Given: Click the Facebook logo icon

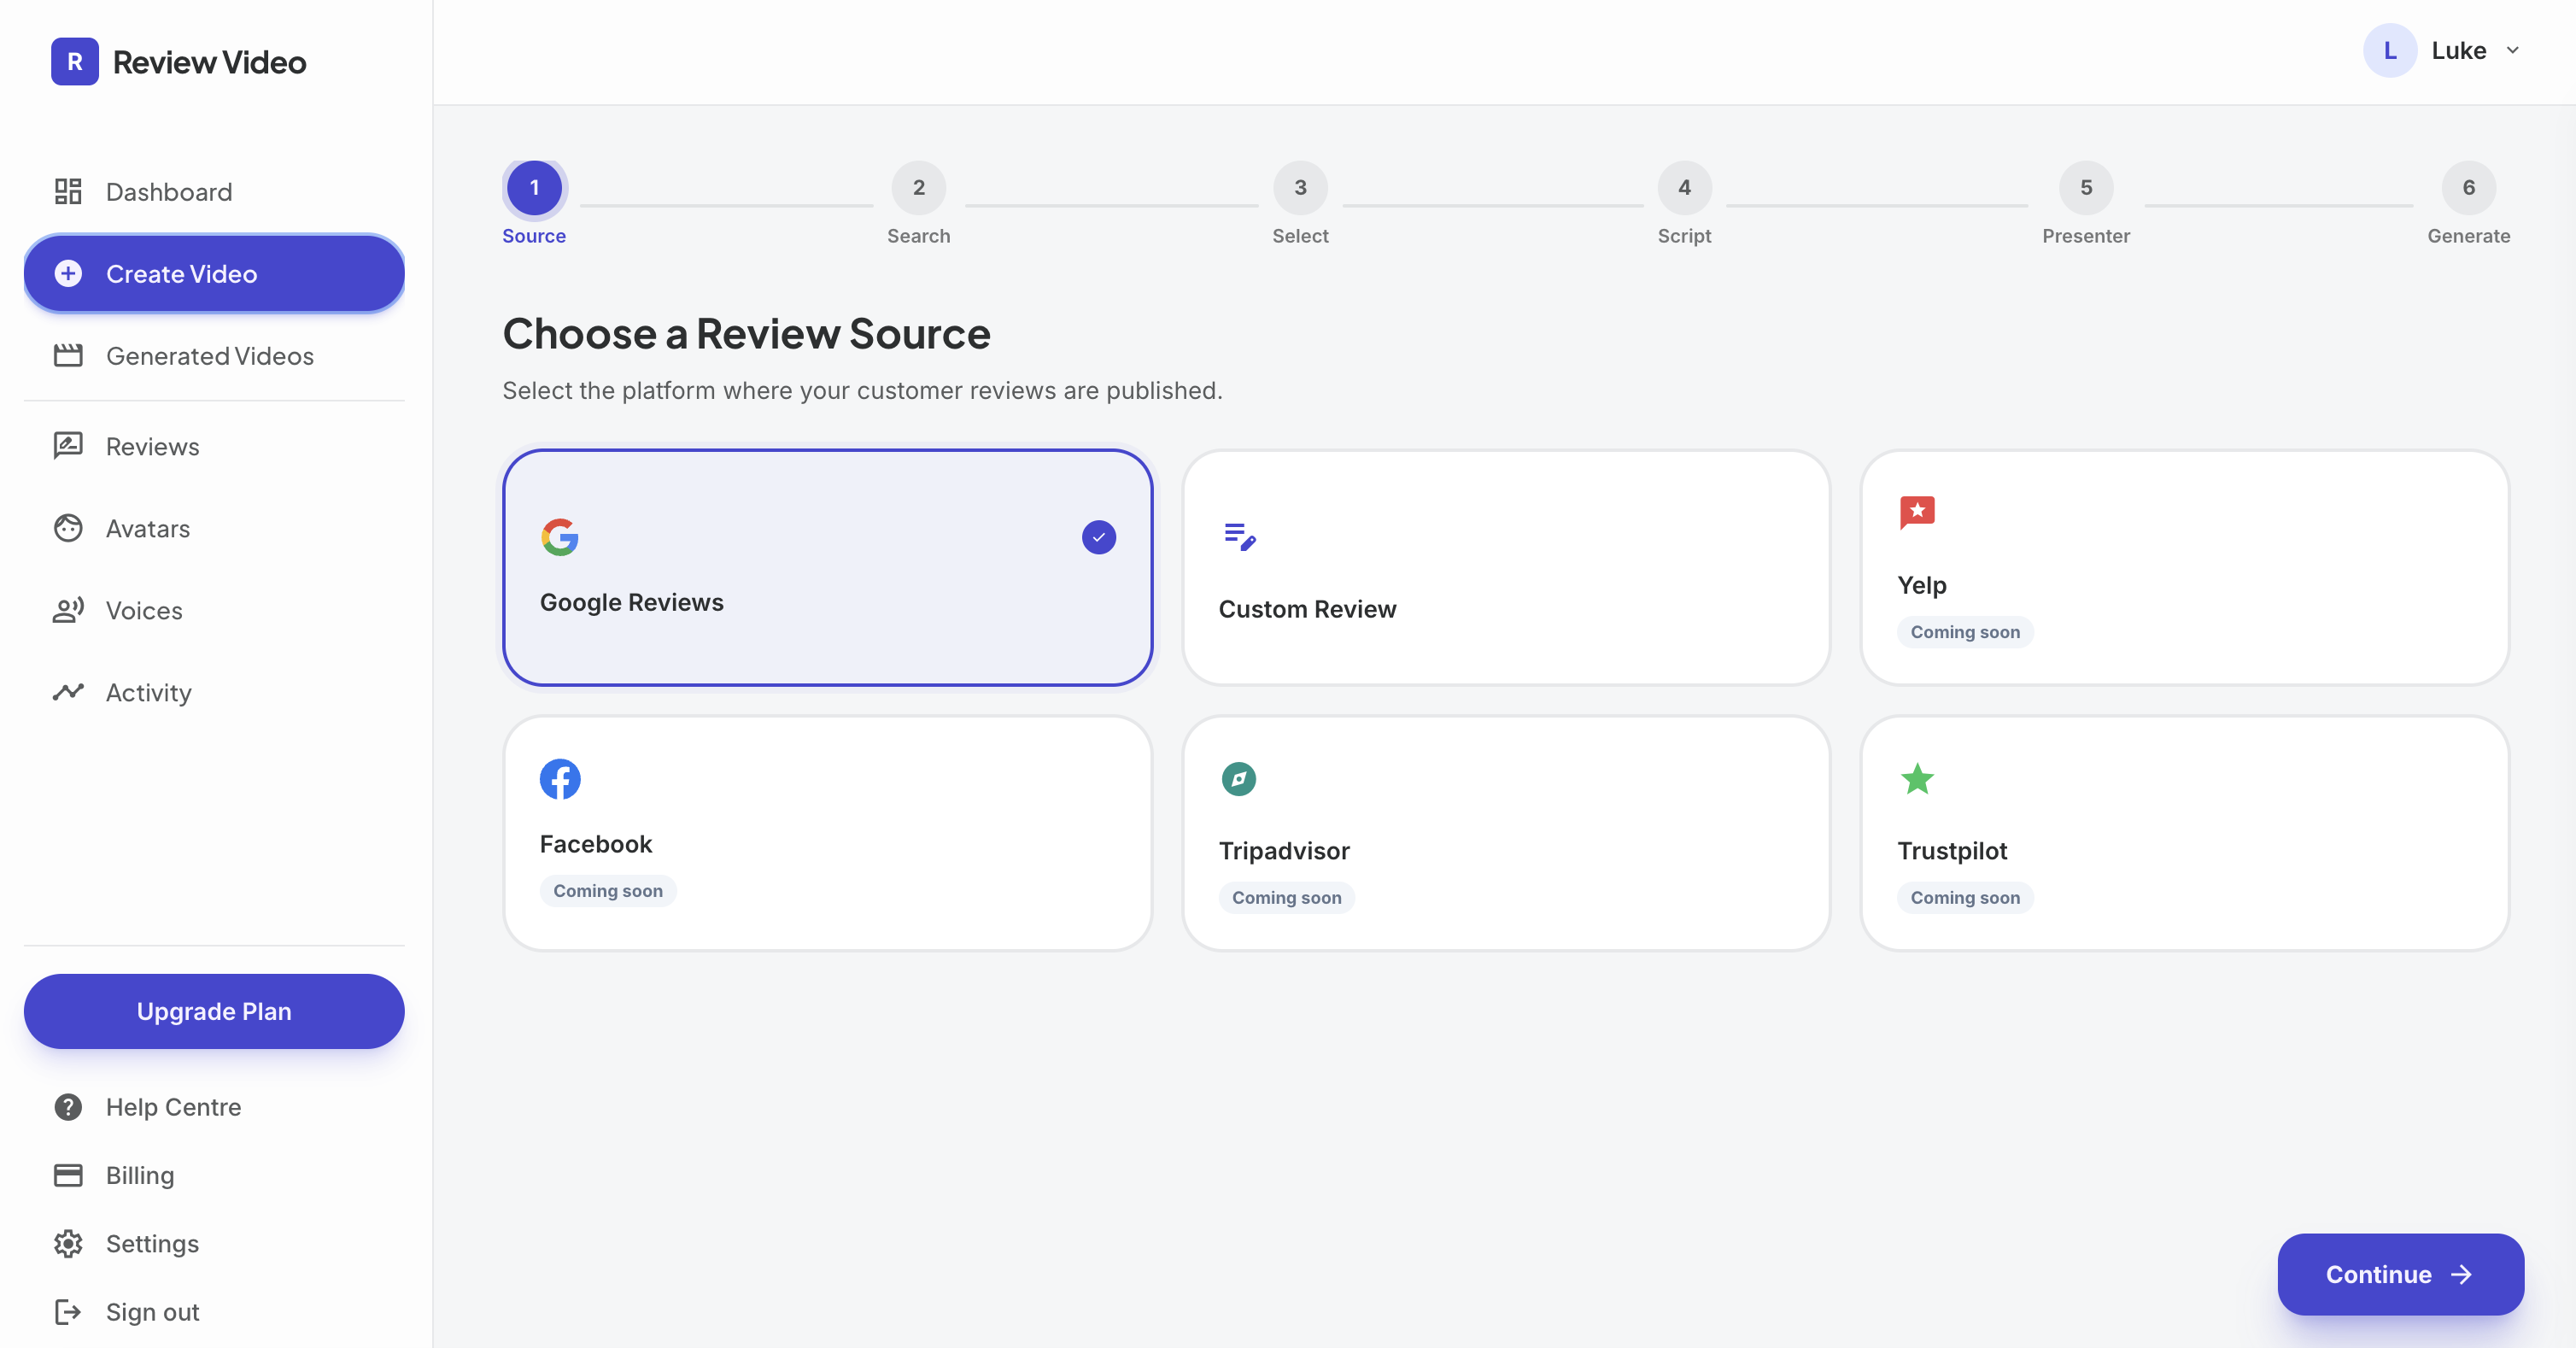Looking at the screenshot, I should (560, 779).
